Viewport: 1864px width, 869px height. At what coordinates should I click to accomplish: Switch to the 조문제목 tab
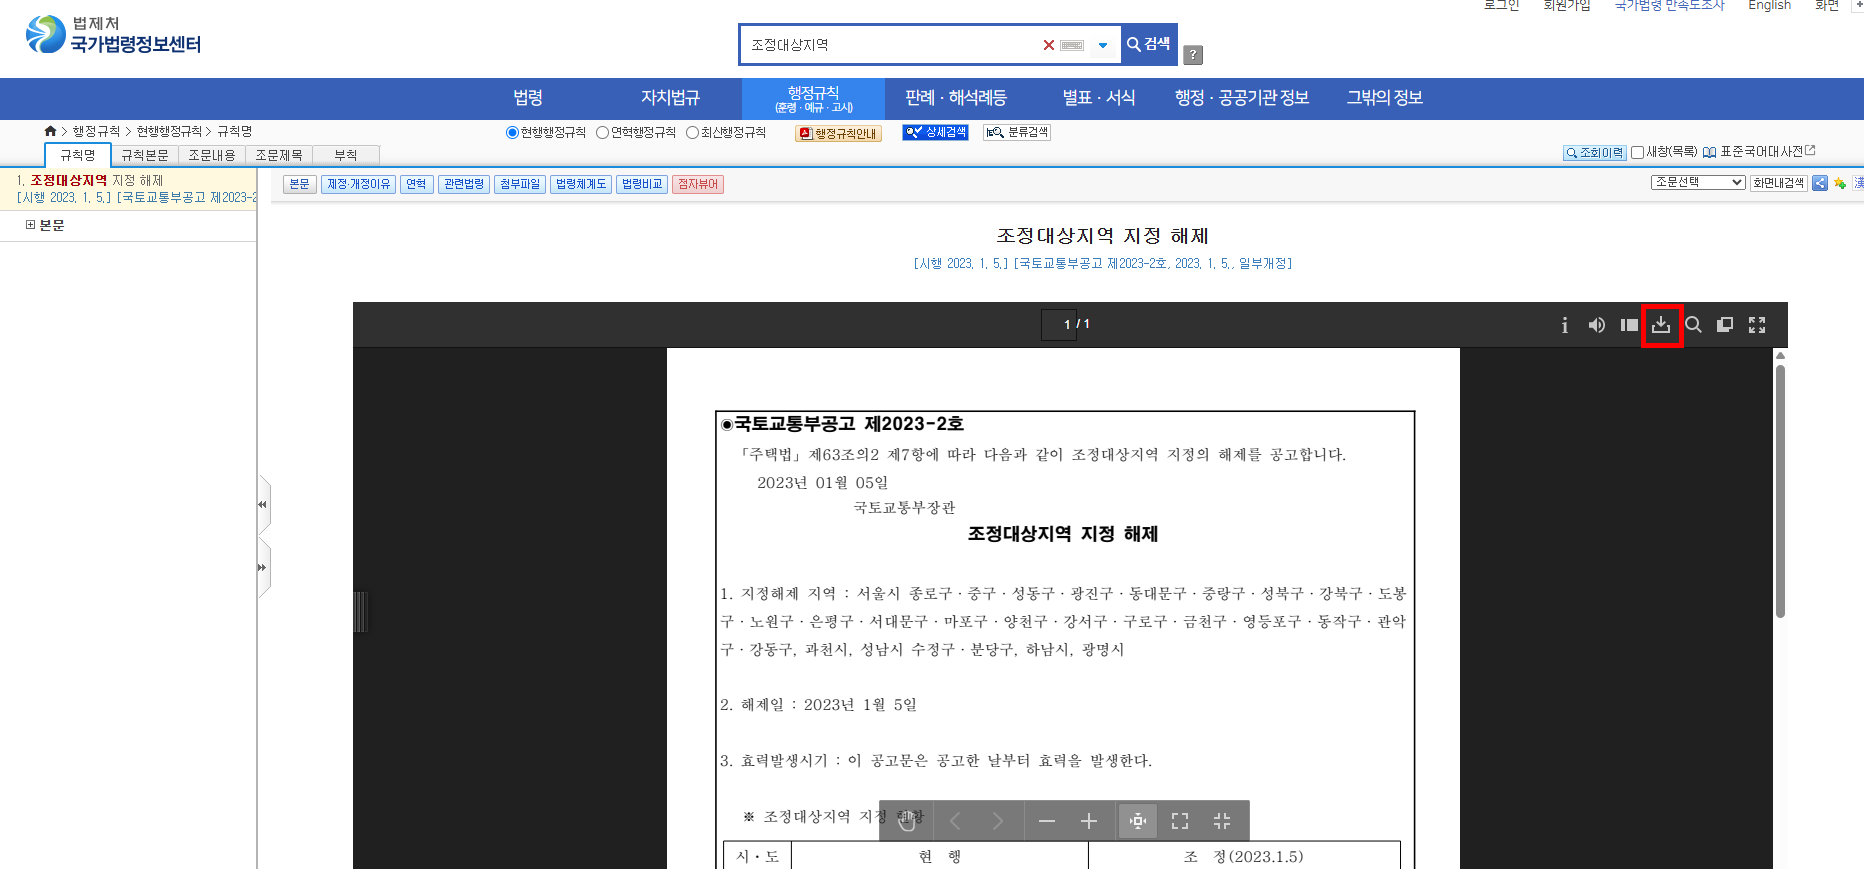[279, 155]
